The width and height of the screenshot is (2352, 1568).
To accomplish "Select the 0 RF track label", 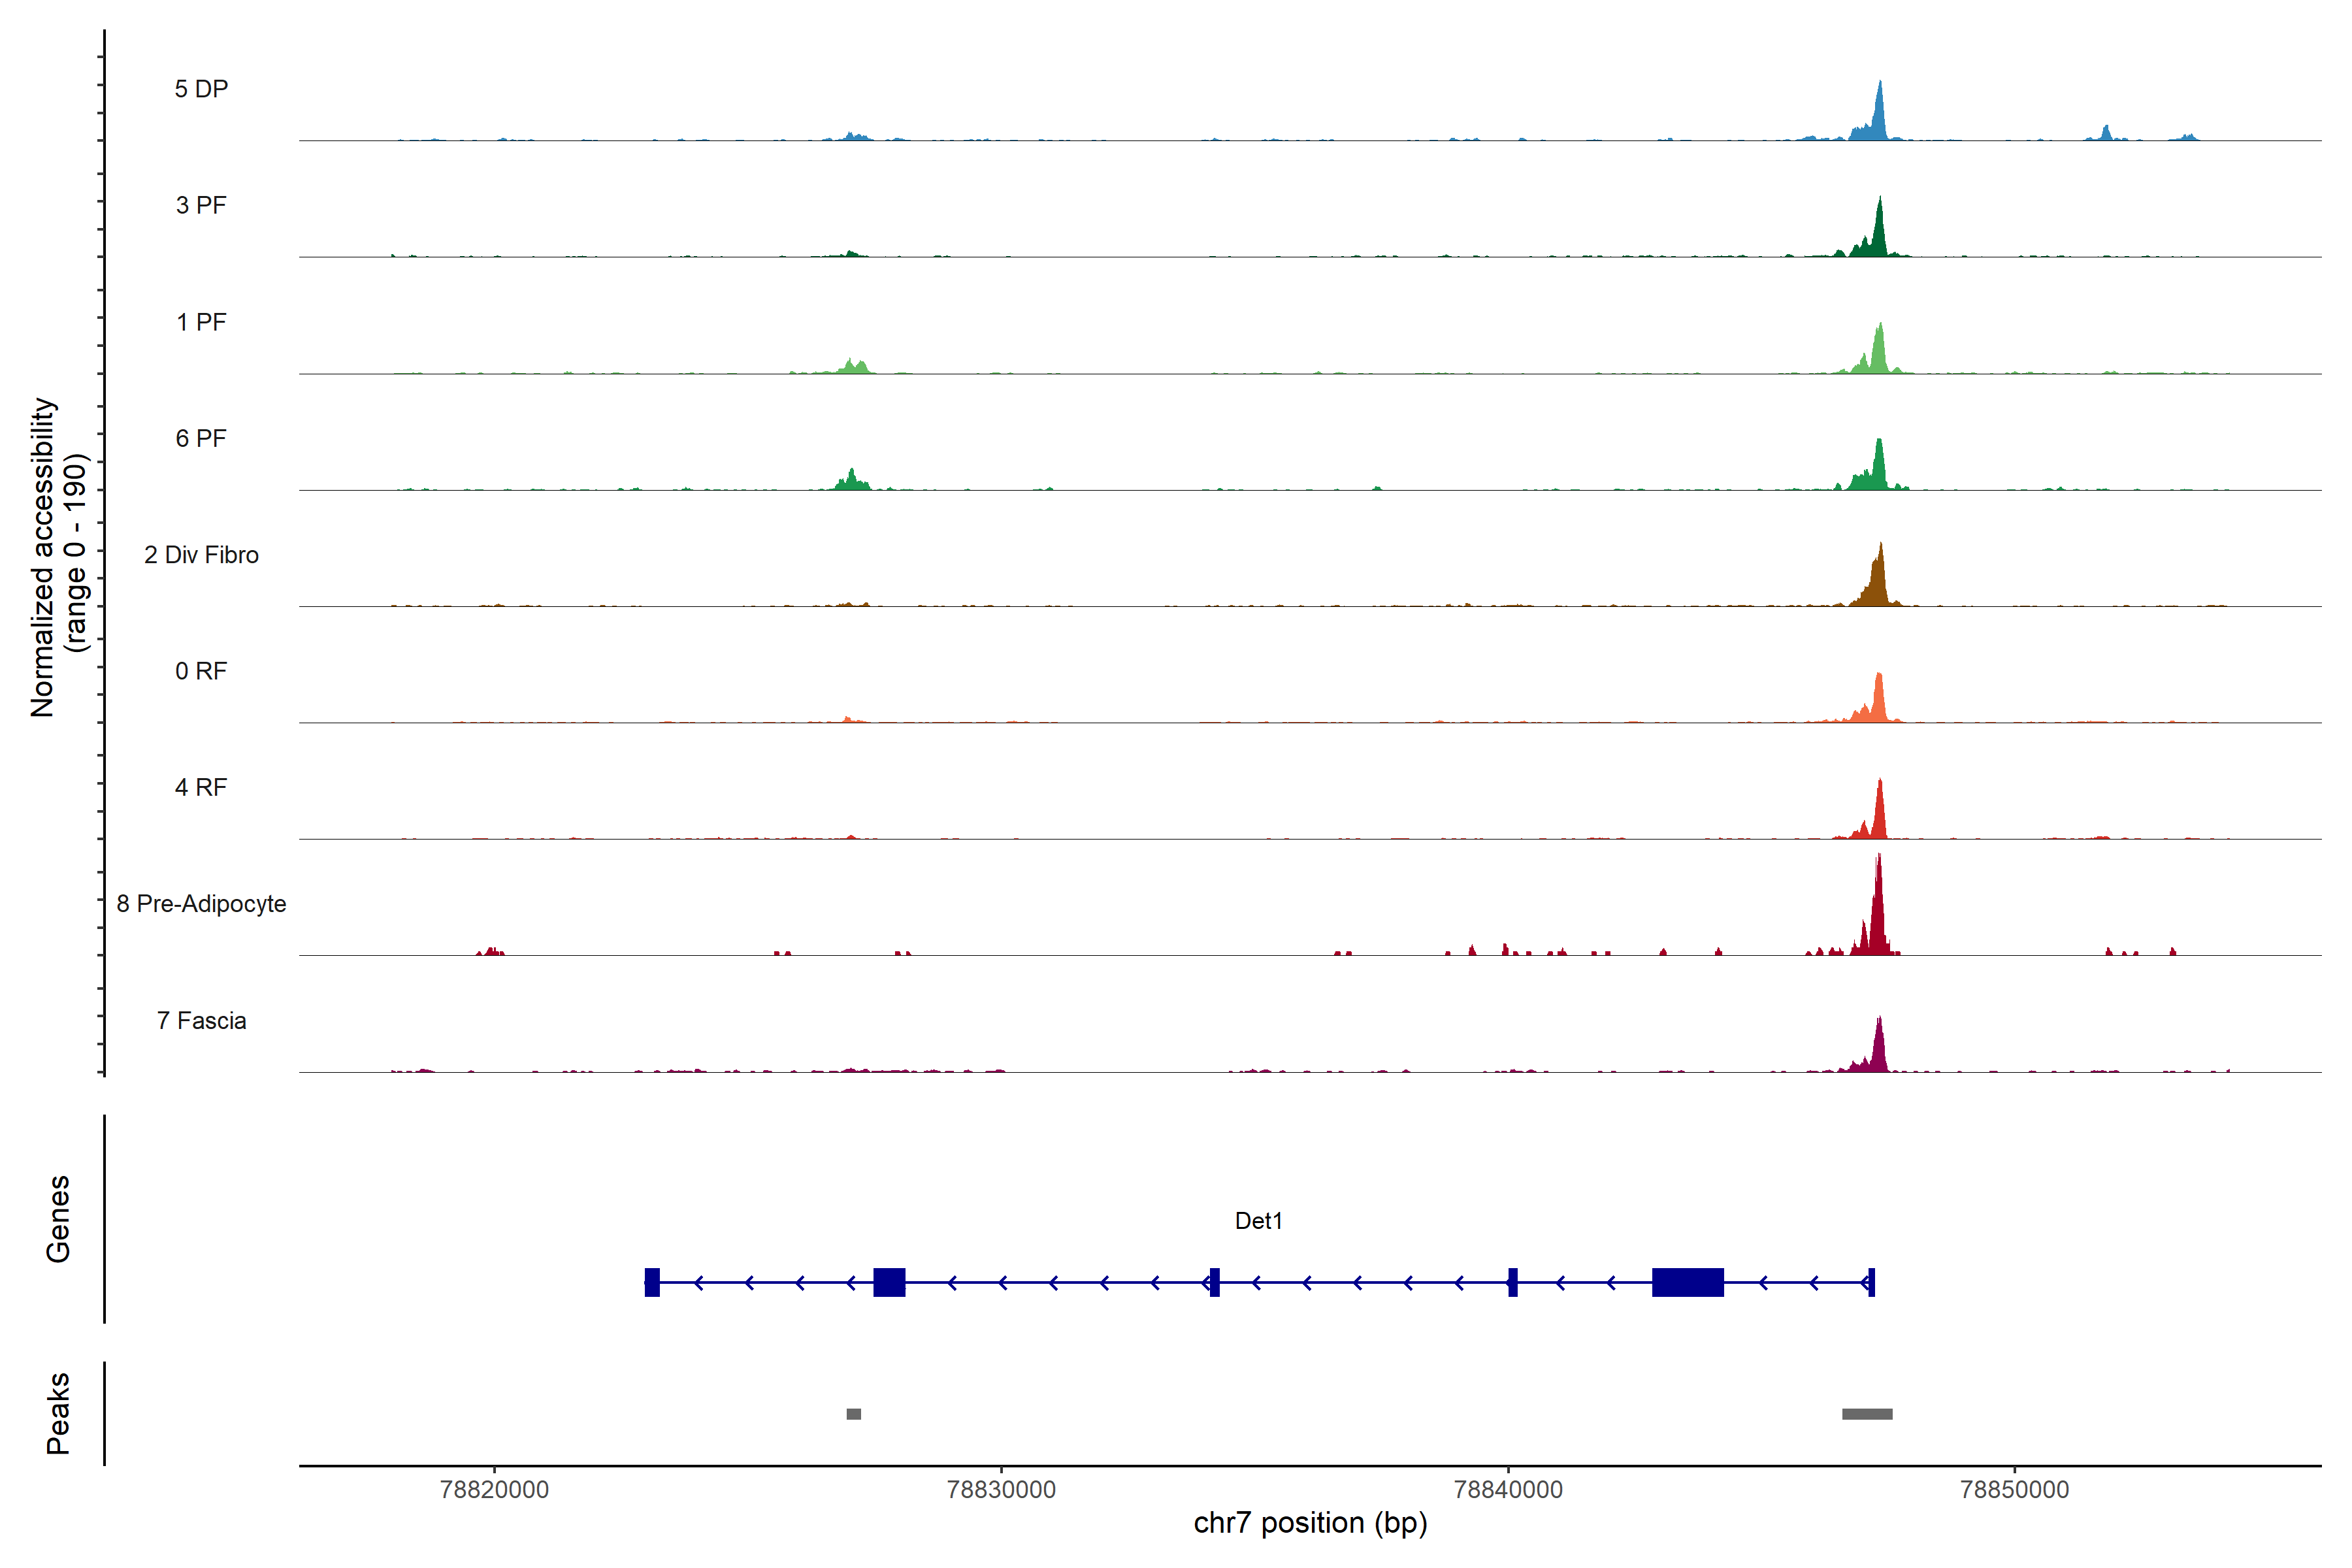I will click(201, 671).
